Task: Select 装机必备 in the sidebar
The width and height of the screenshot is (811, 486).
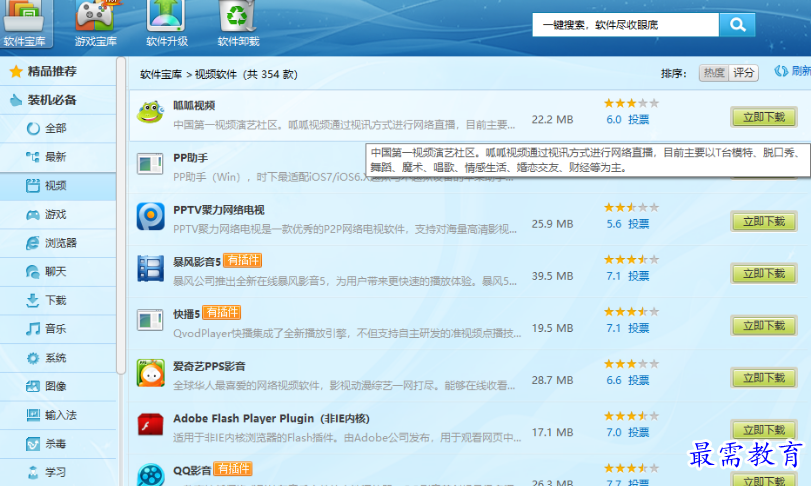Action: [58, 100]
